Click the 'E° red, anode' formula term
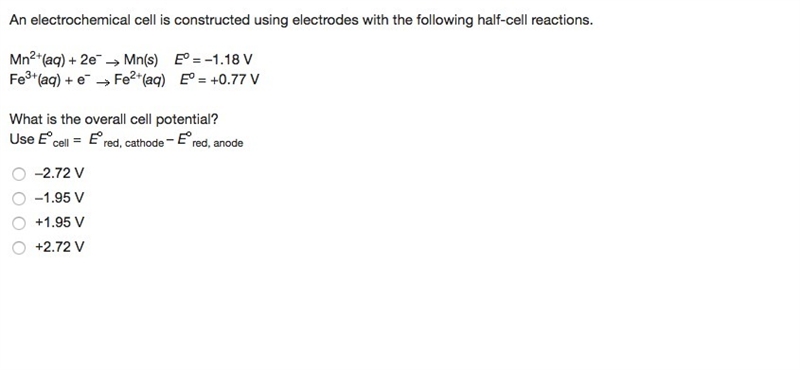The width and height of the screenshot is (800, 370). (x=210, y=140)
